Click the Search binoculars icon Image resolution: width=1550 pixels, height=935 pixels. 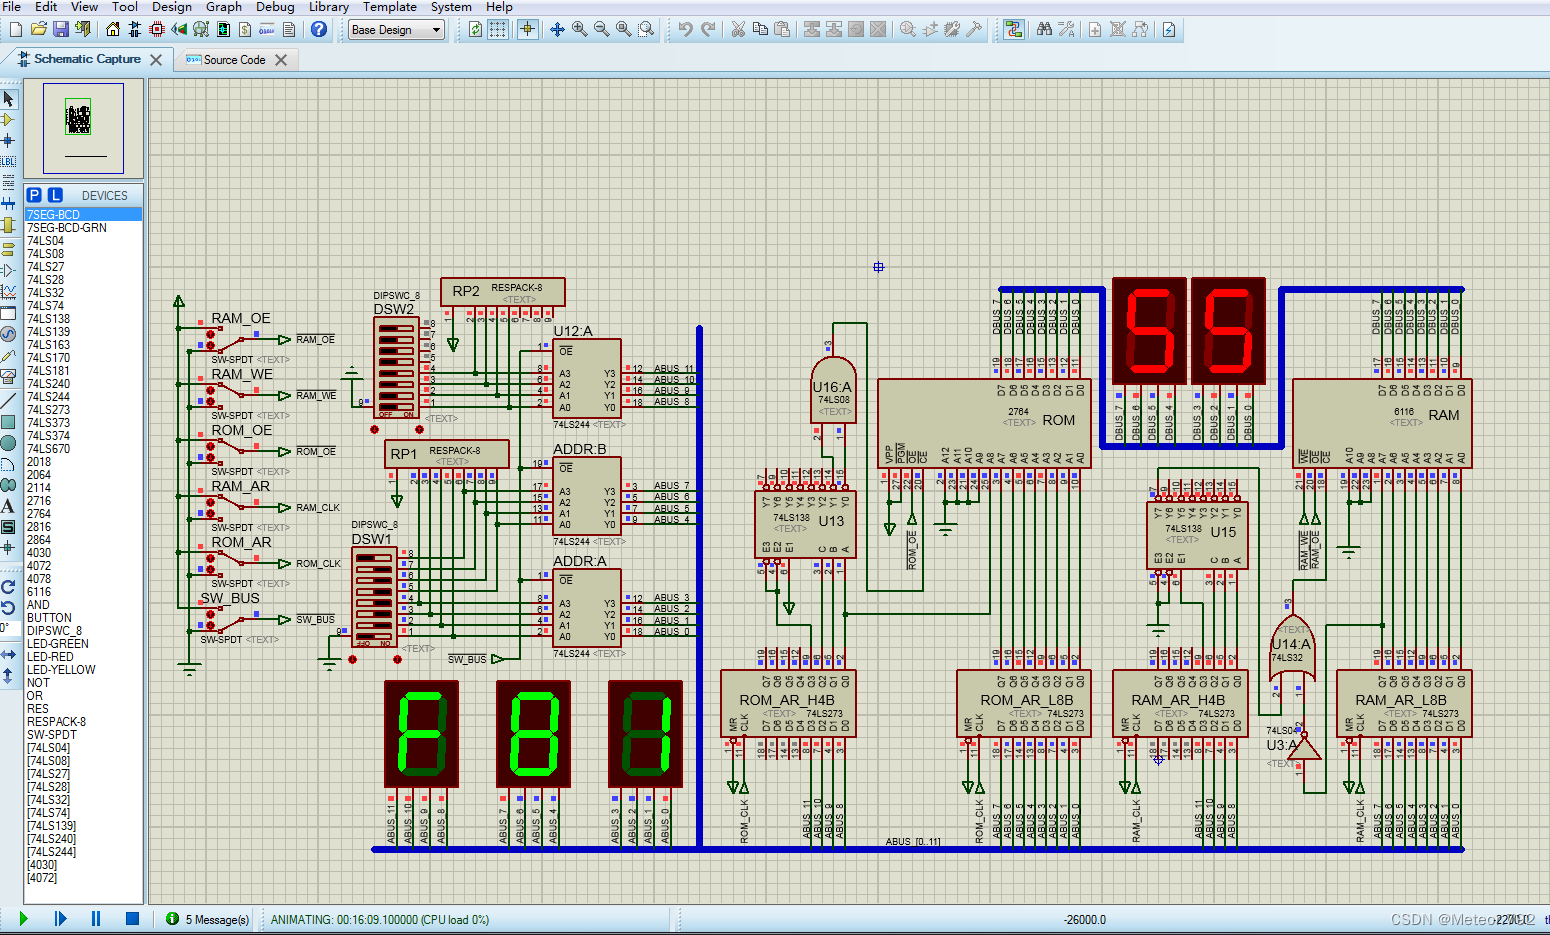click(x=1044, y=30)
